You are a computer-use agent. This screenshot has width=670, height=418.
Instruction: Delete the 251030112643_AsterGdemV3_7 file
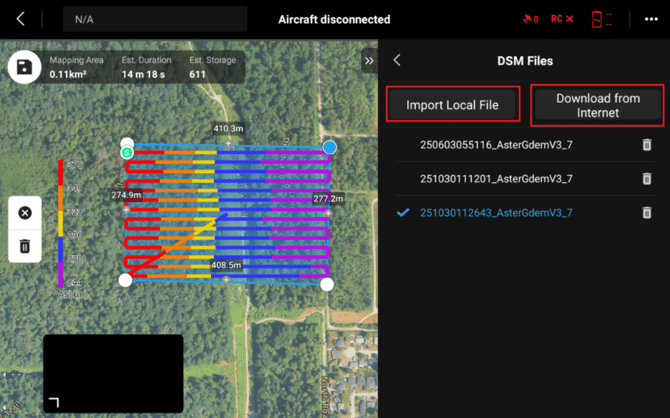(647, 213)
